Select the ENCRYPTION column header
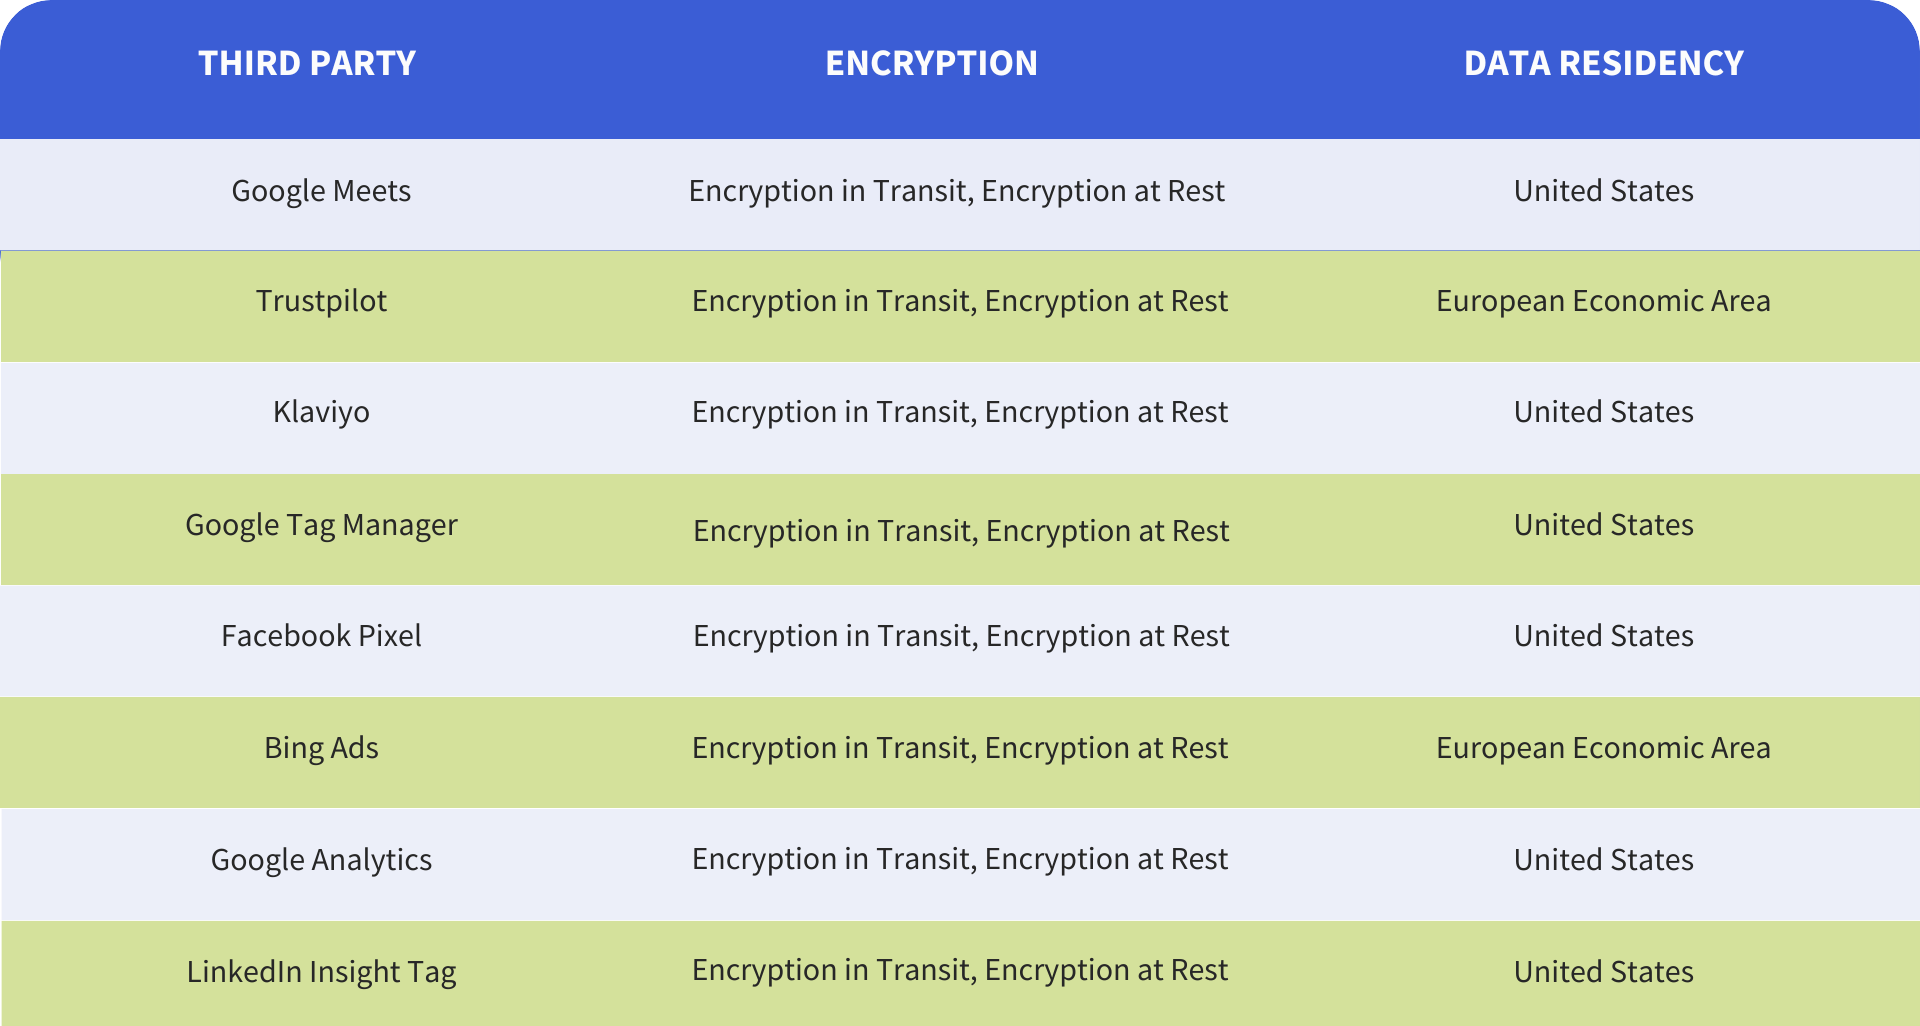This screenshot has height=1026, width=1920. tap(931, 63)
